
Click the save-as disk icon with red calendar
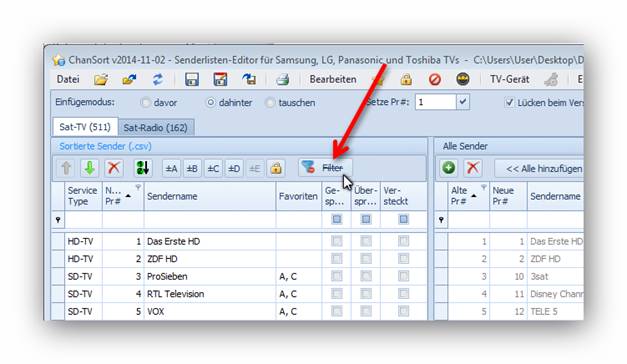point(220,80)
